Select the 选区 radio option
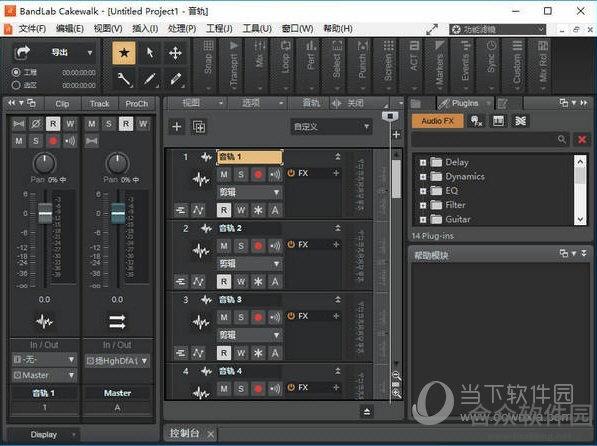The width and height of the screenshot is (597, 446). click(x=16, y=85)
